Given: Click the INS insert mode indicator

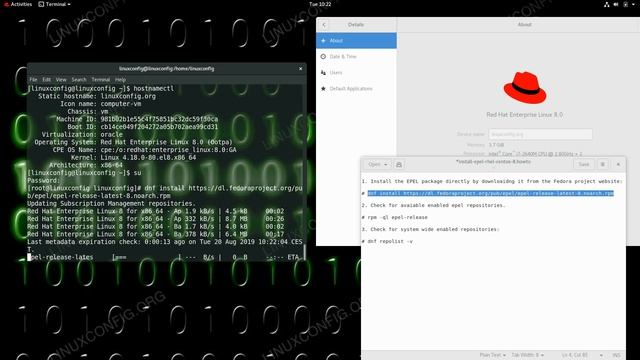Looking at the screenshot, I should click(x=616, y=355).
